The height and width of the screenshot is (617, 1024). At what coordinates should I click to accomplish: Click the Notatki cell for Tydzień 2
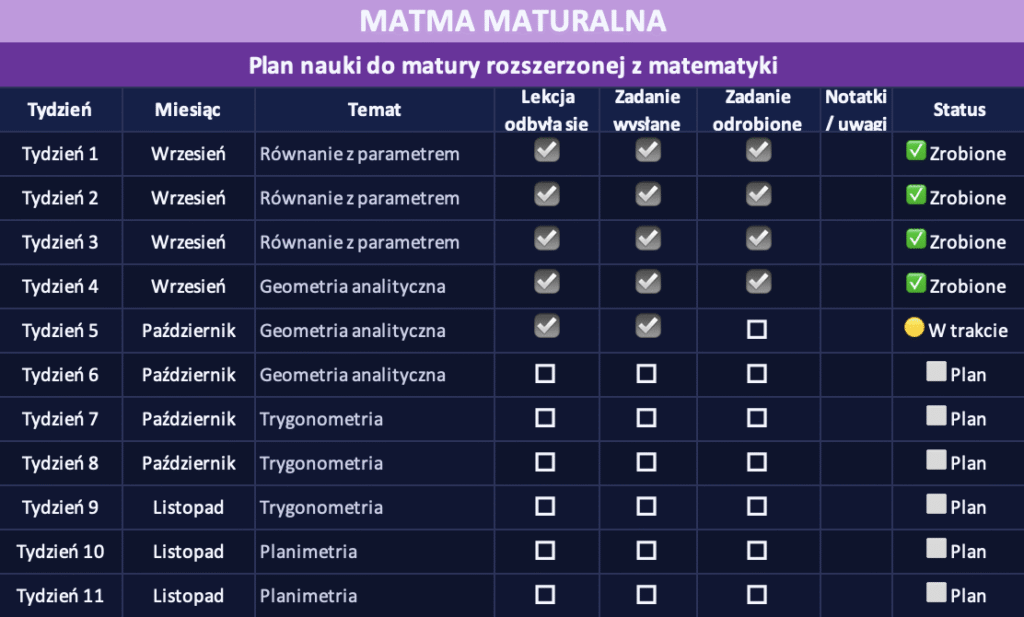tap(856, 198)
